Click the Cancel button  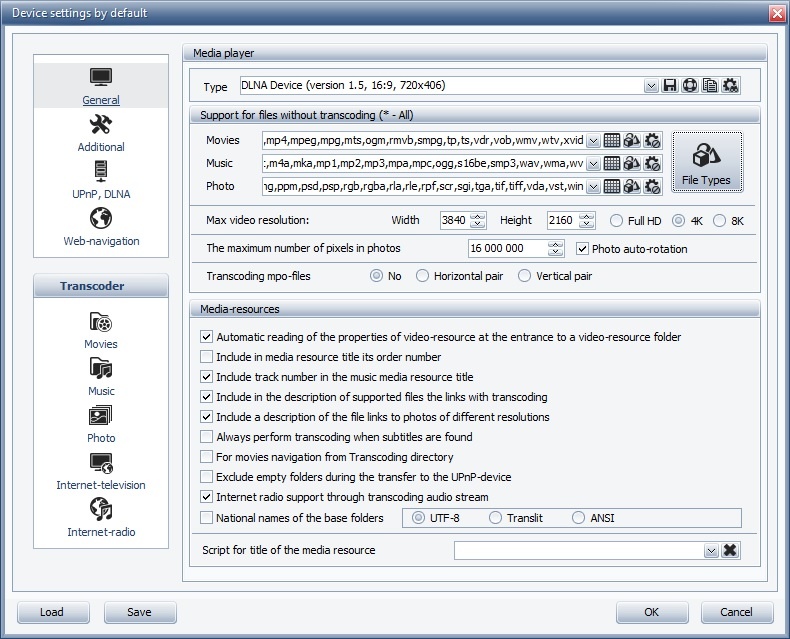[x=737, y=612]
